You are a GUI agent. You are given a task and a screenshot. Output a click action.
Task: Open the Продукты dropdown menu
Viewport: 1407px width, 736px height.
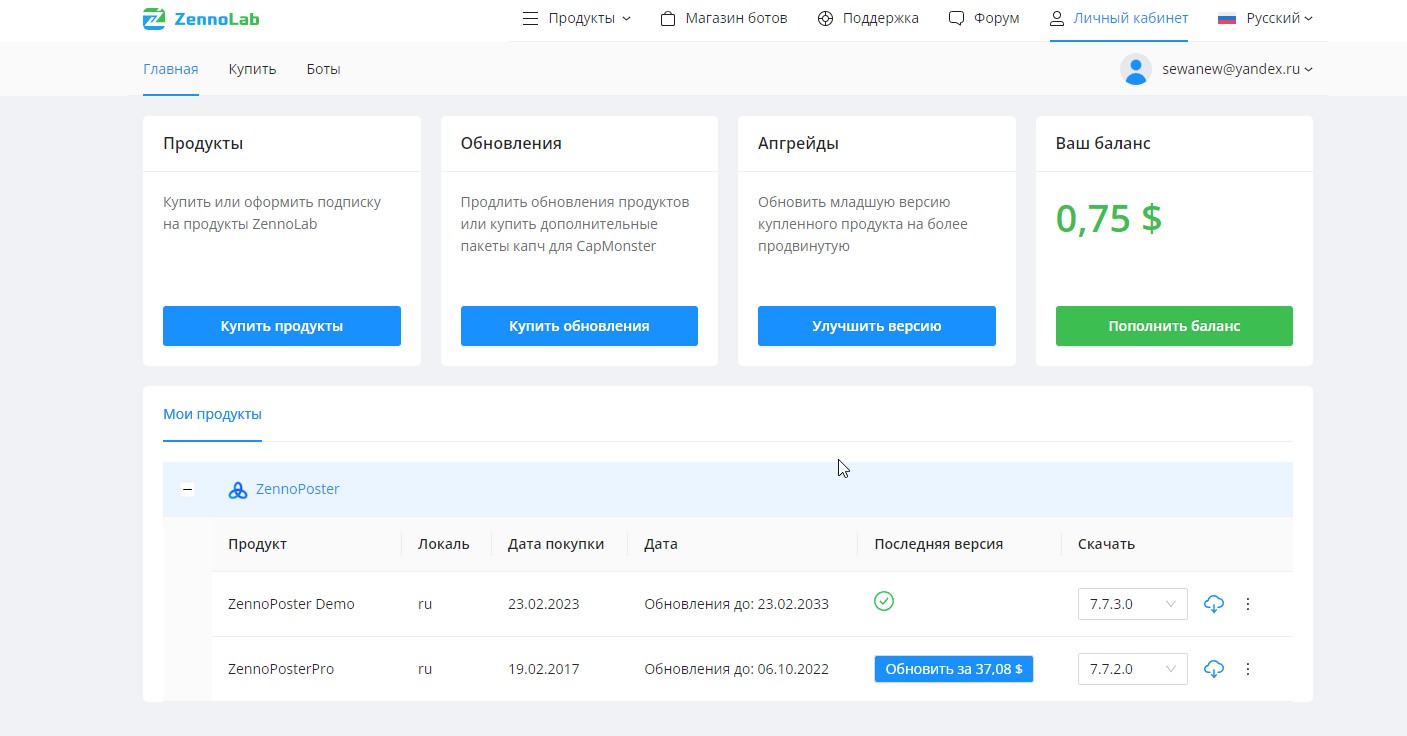577,18
